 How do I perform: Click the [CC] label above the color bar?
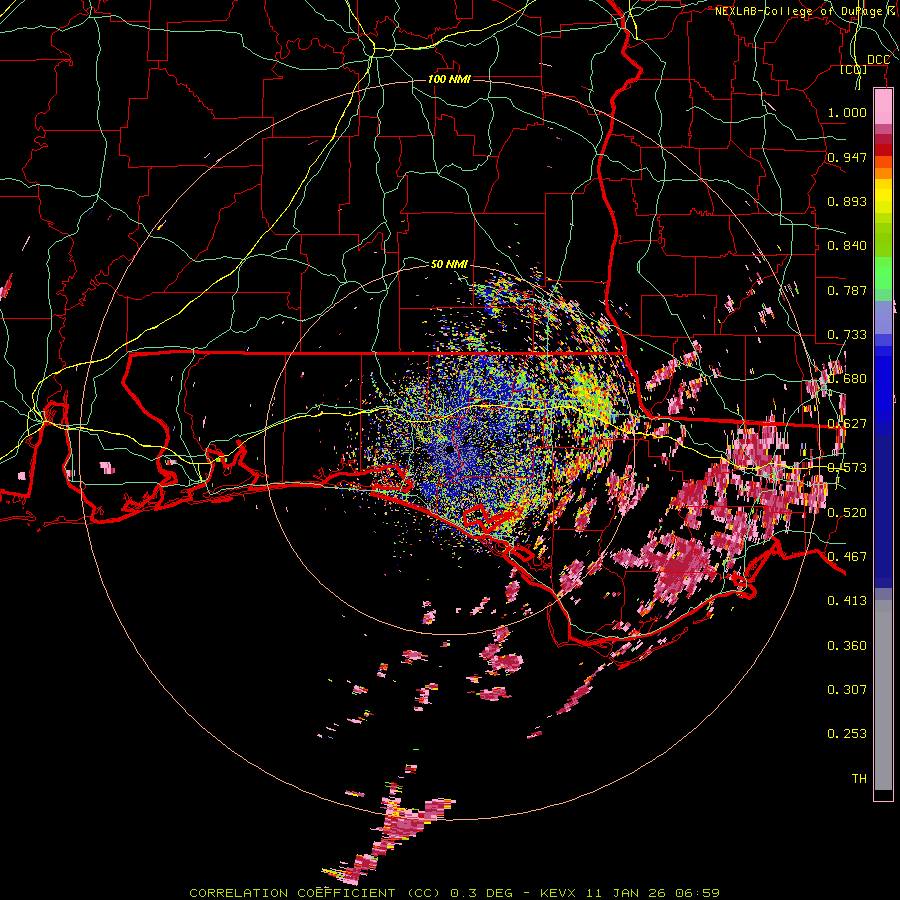pyautogui.click(x=854, y=70)
